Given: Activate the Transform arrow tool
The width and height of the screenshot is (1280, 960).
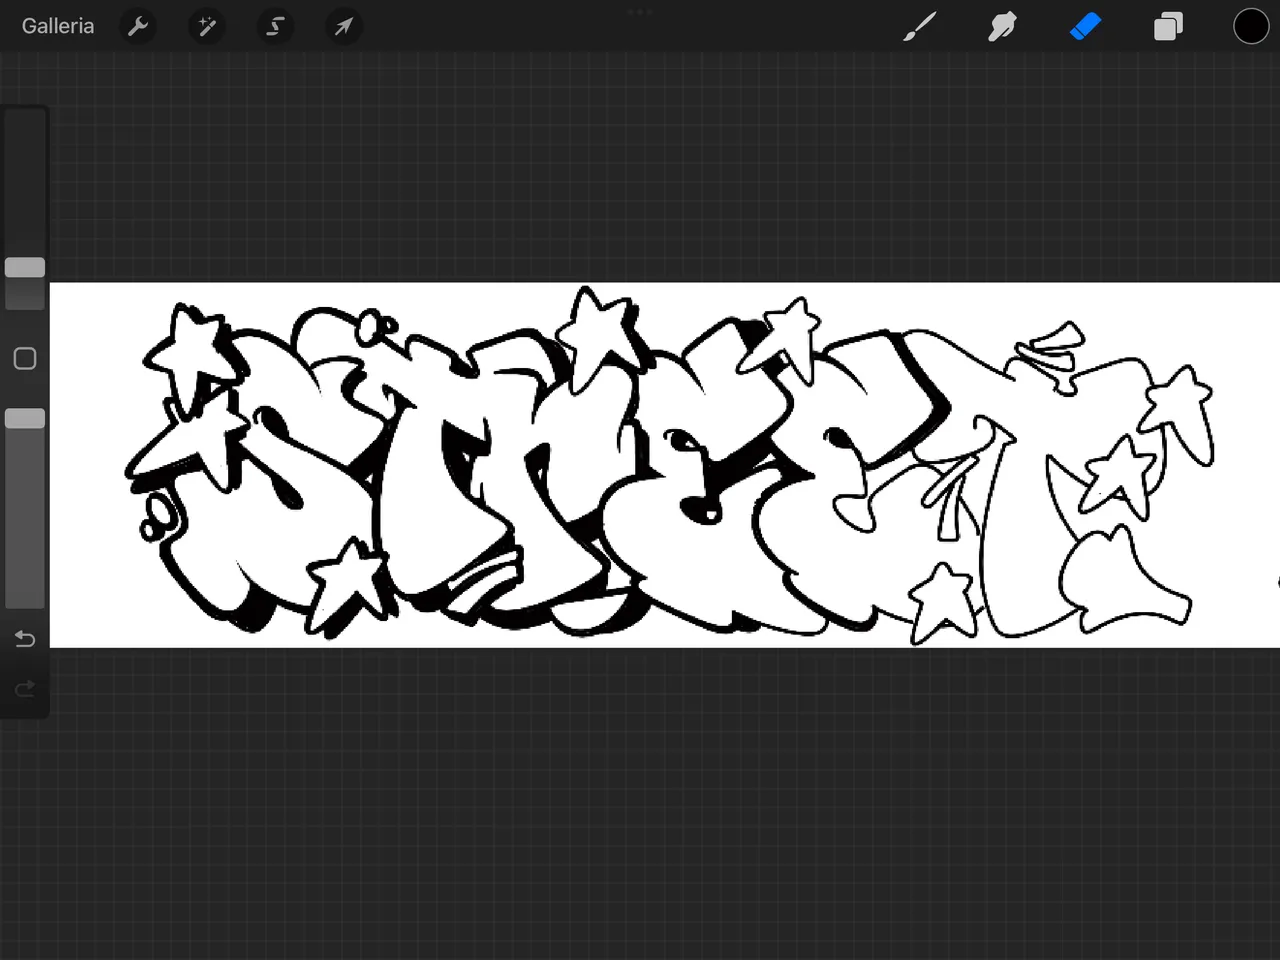Looking at the screenshot, I should 343,26.
